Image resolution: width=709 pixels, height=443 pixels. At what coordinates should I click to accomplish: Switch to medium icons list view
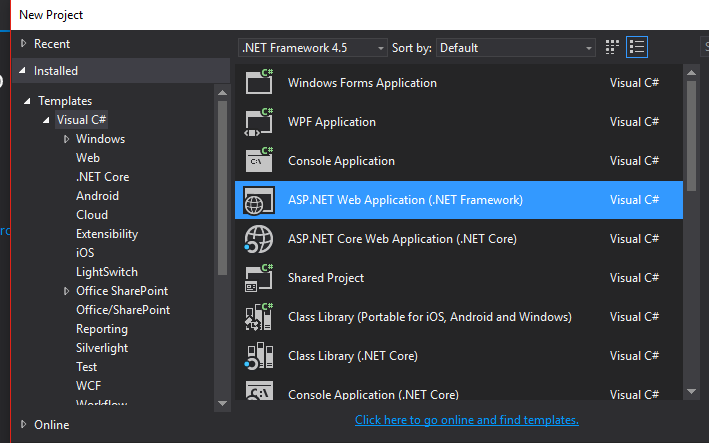pyautogui.click(x=637, y=47)
